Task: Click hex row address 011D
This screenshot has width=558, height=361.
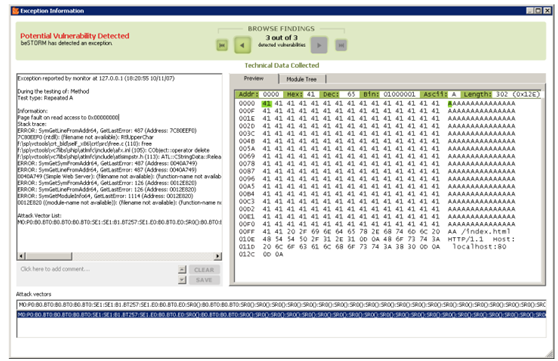Action: pyautogui.click(x=247, y=246)
